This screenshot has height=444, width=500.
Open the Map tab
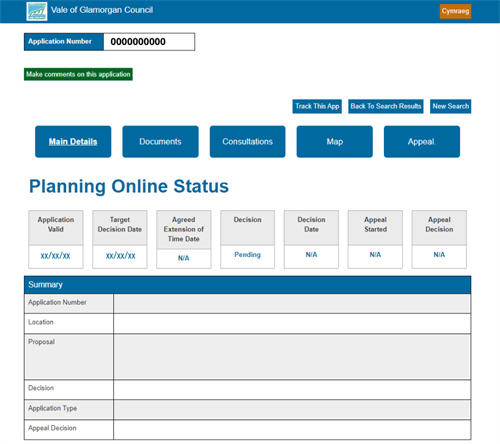click(335, 142)
